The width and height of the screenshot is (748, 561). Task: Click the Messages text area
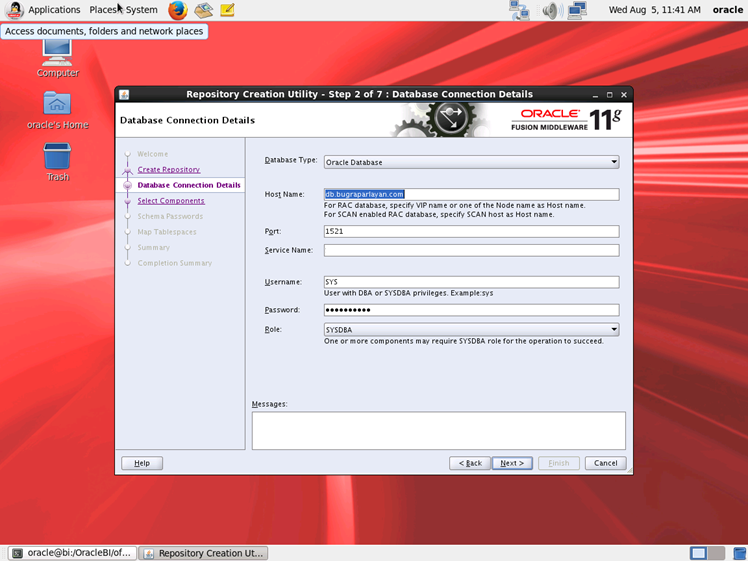(x=438, y=431)
